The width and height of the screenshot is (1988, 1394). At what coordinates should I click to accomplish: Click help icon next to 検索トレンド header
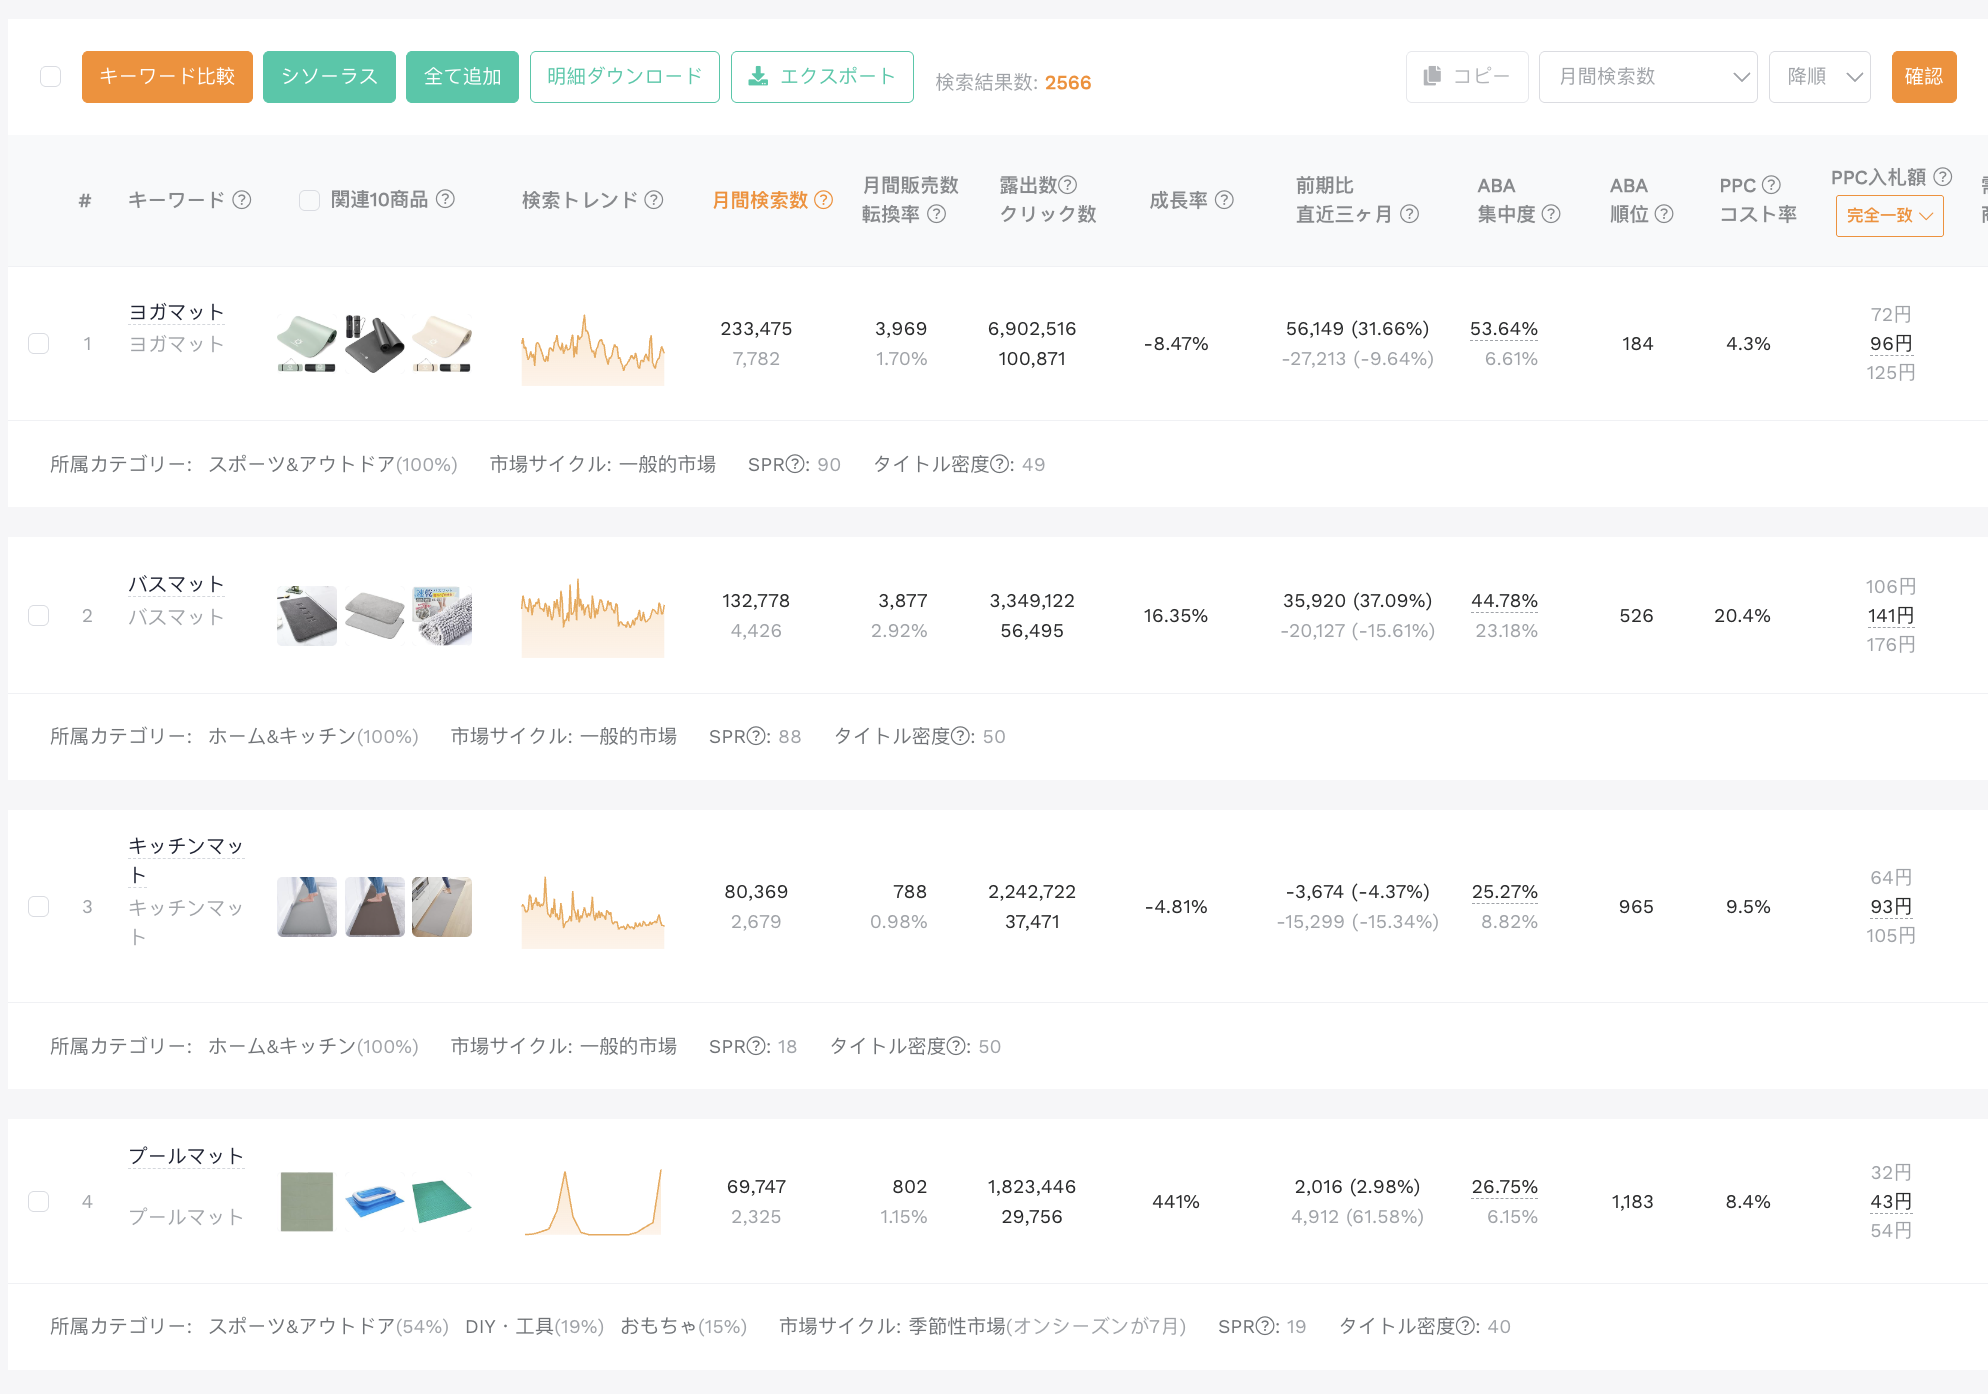[654, 200]
